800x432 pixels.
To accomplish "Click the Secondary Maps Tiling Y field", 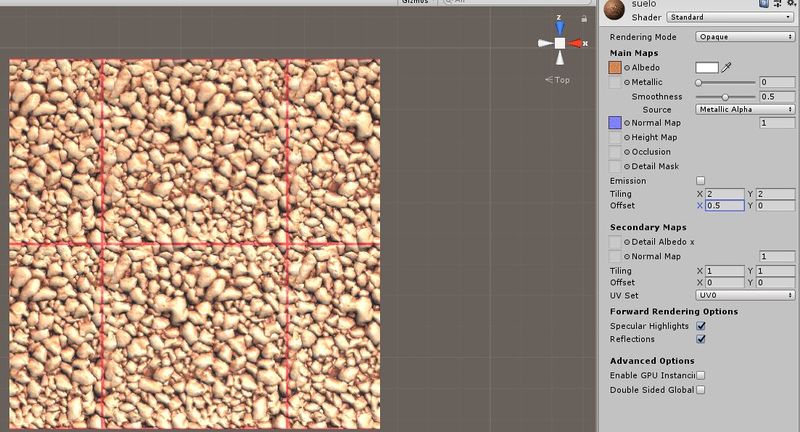I will tap(776, 271).
